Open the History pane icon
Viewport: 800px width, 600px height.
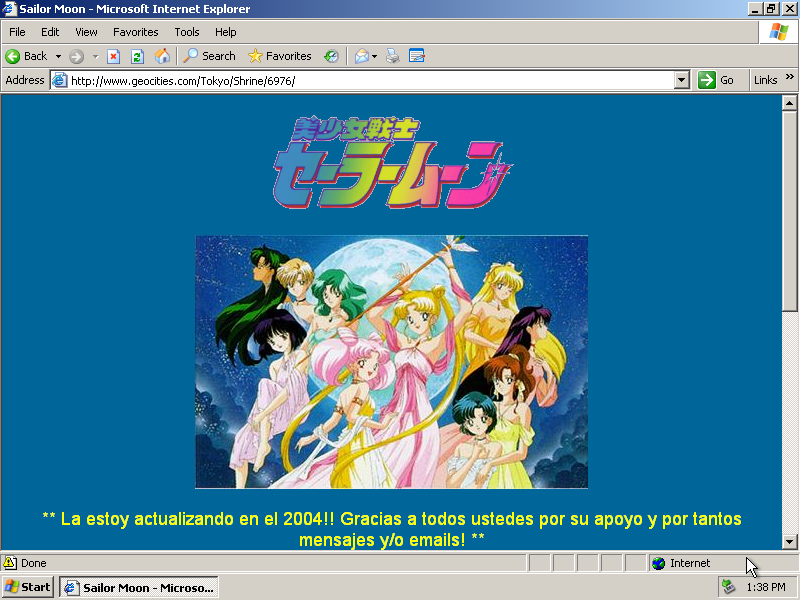pos(331,56)
